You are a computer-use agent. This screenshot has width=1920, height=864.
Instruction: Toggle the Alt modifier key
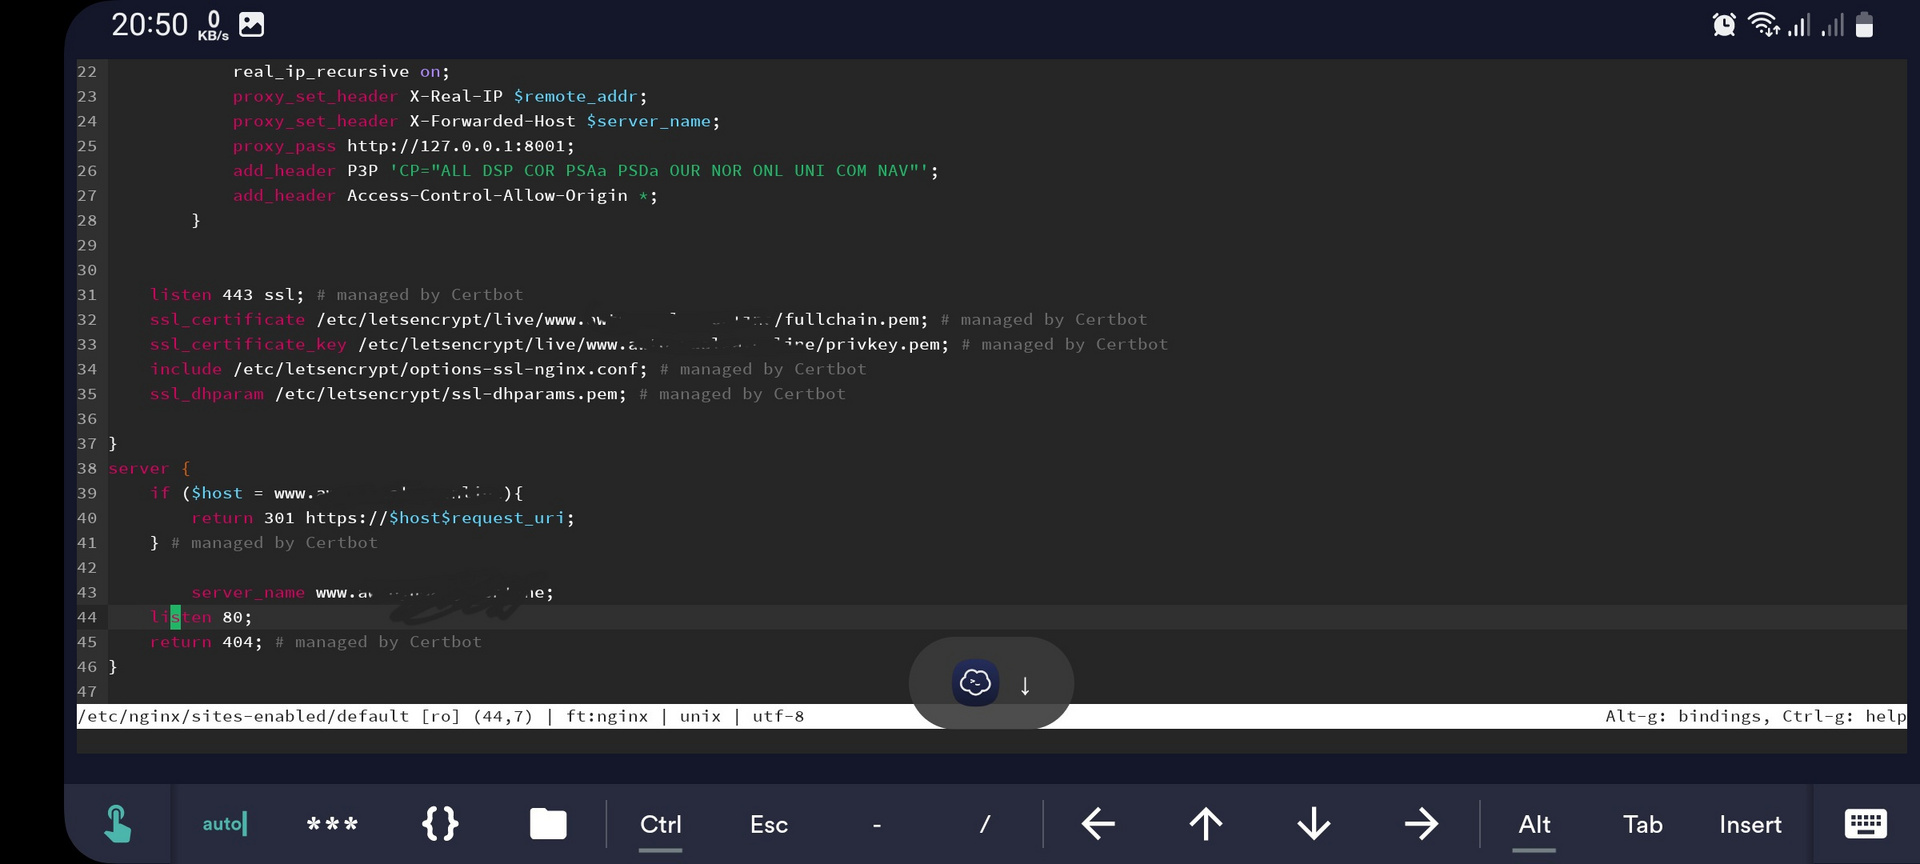(x=1534, y=825)
